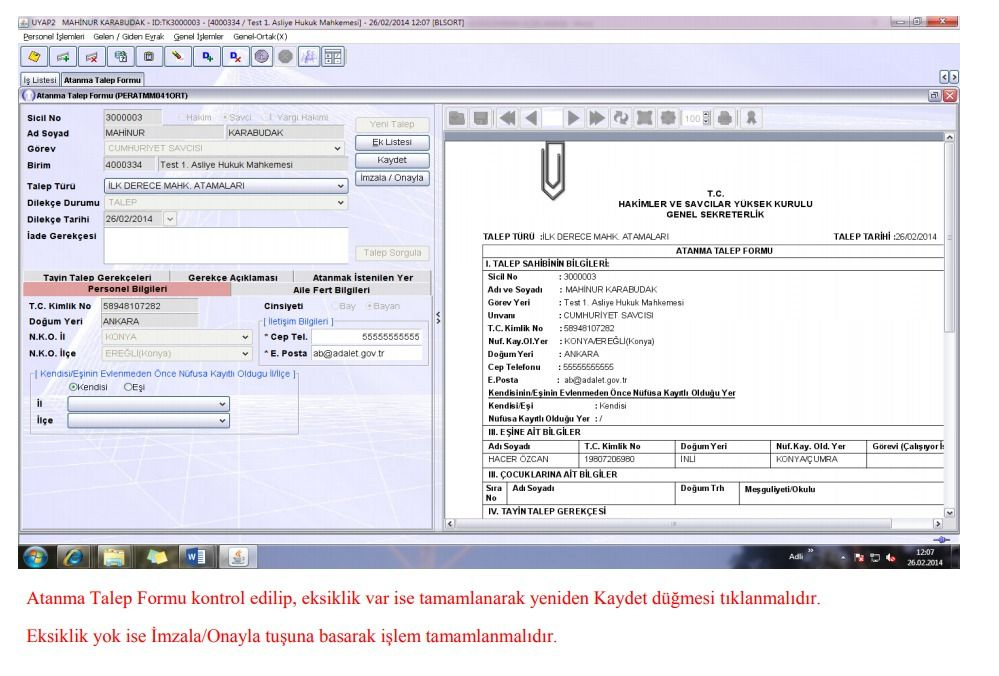
Task: Collapse the splitter arrow between panels
Action: tap(438, 317)
